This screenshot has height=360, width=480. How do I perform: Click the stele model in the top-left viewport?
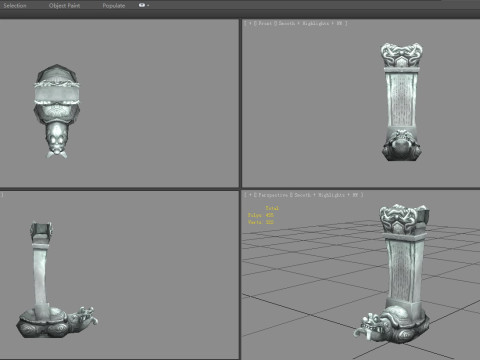pos(57,111)
